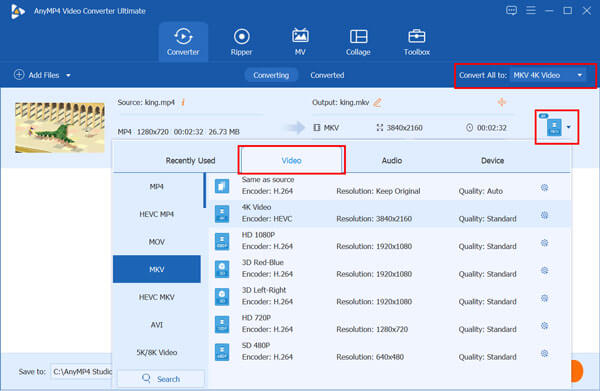The image size is (600, 391).
Task: Select the HD 1080P preset icon
Action: [222, 241]
